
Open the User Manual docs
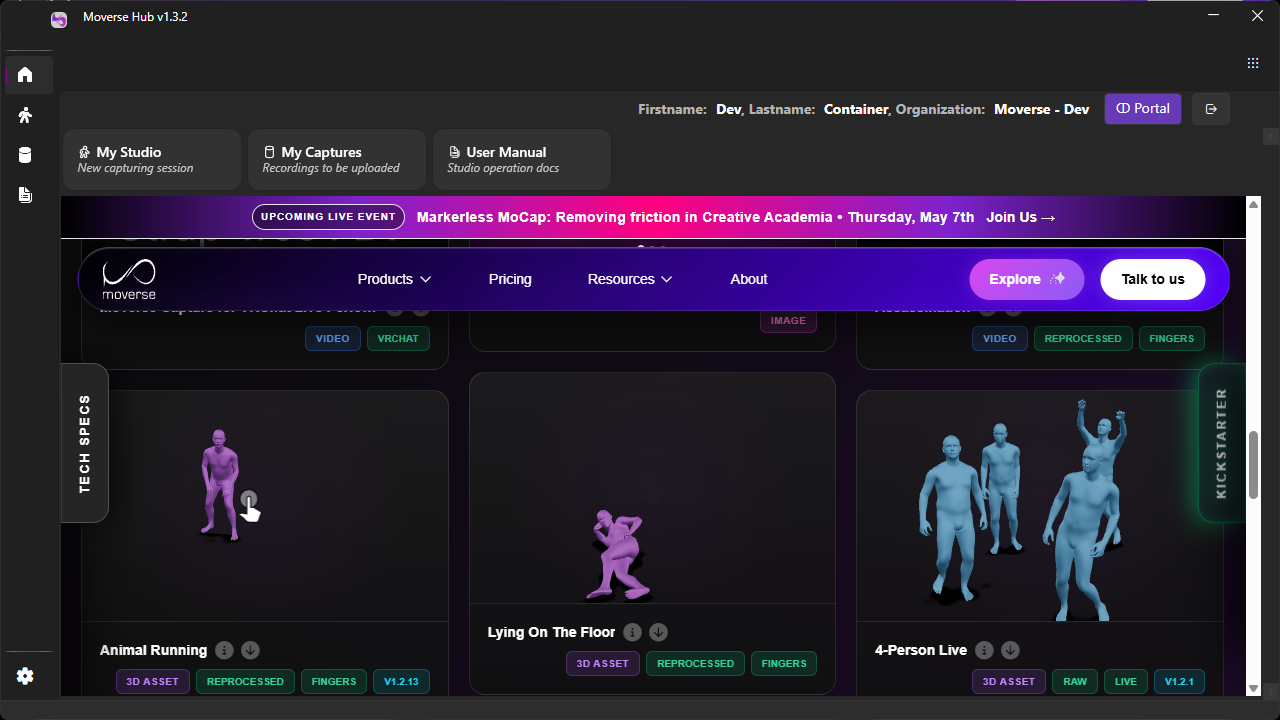pos(522,159)
